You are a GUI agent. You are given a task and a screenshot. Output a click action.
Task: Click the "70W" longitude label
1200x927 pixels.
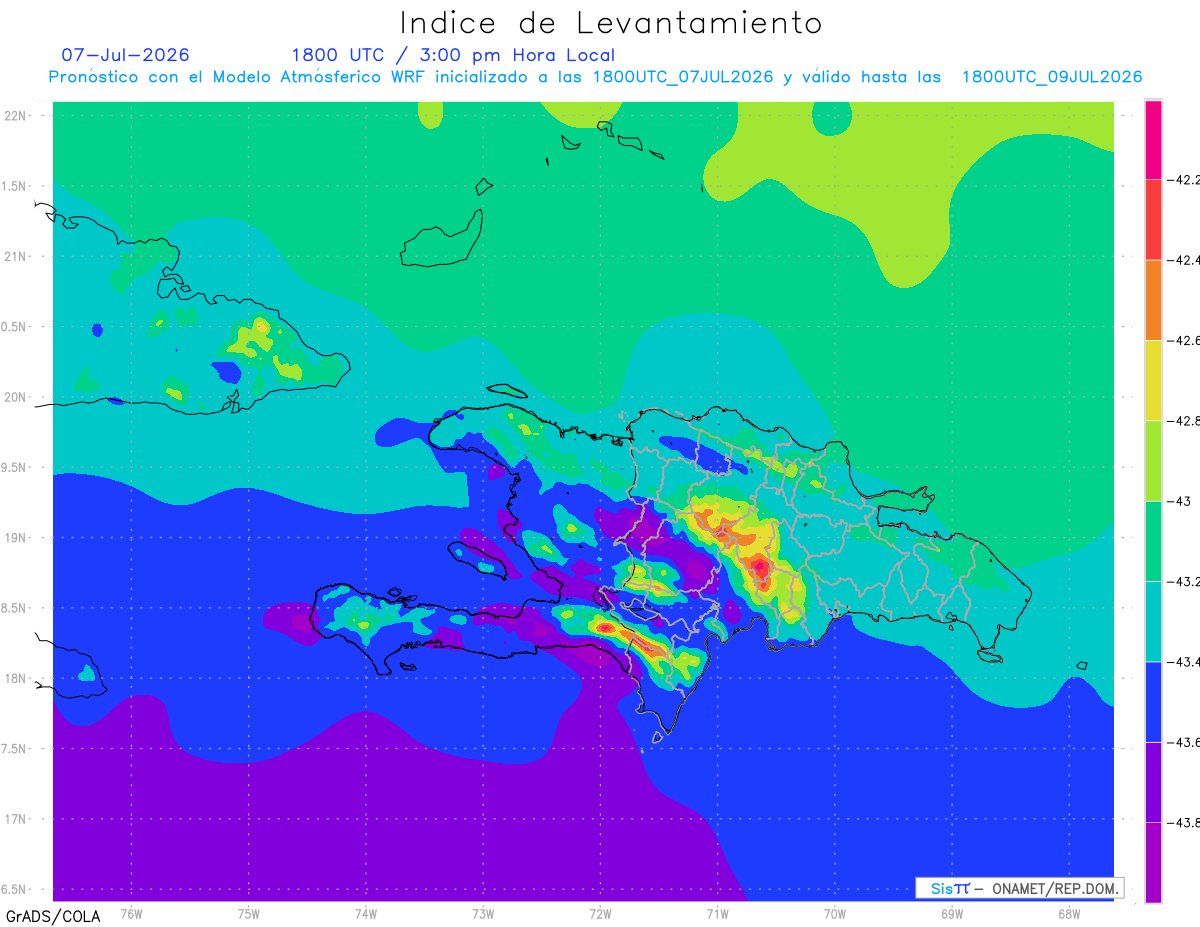835,914
